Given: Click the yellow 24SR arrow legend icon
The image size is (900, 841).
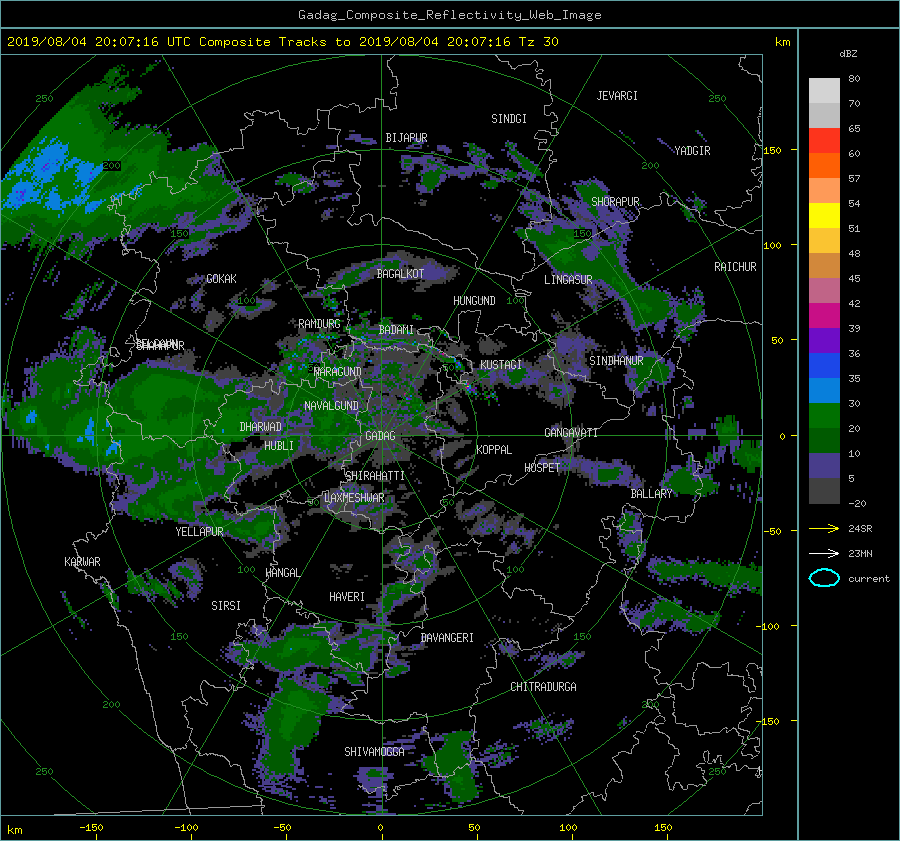Looking at the screenshot, I should click(x=824, y=528).
